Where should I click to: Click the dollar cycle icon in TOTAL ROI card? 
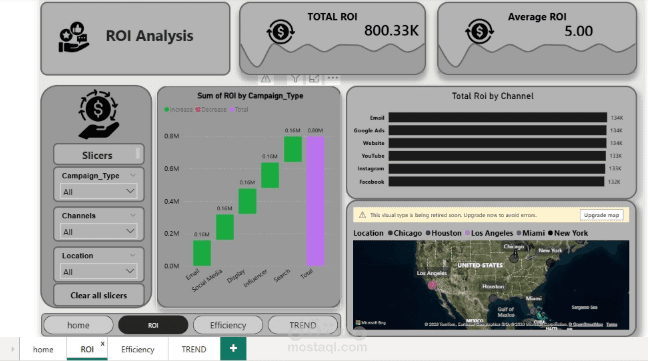(x=280, y=31)
